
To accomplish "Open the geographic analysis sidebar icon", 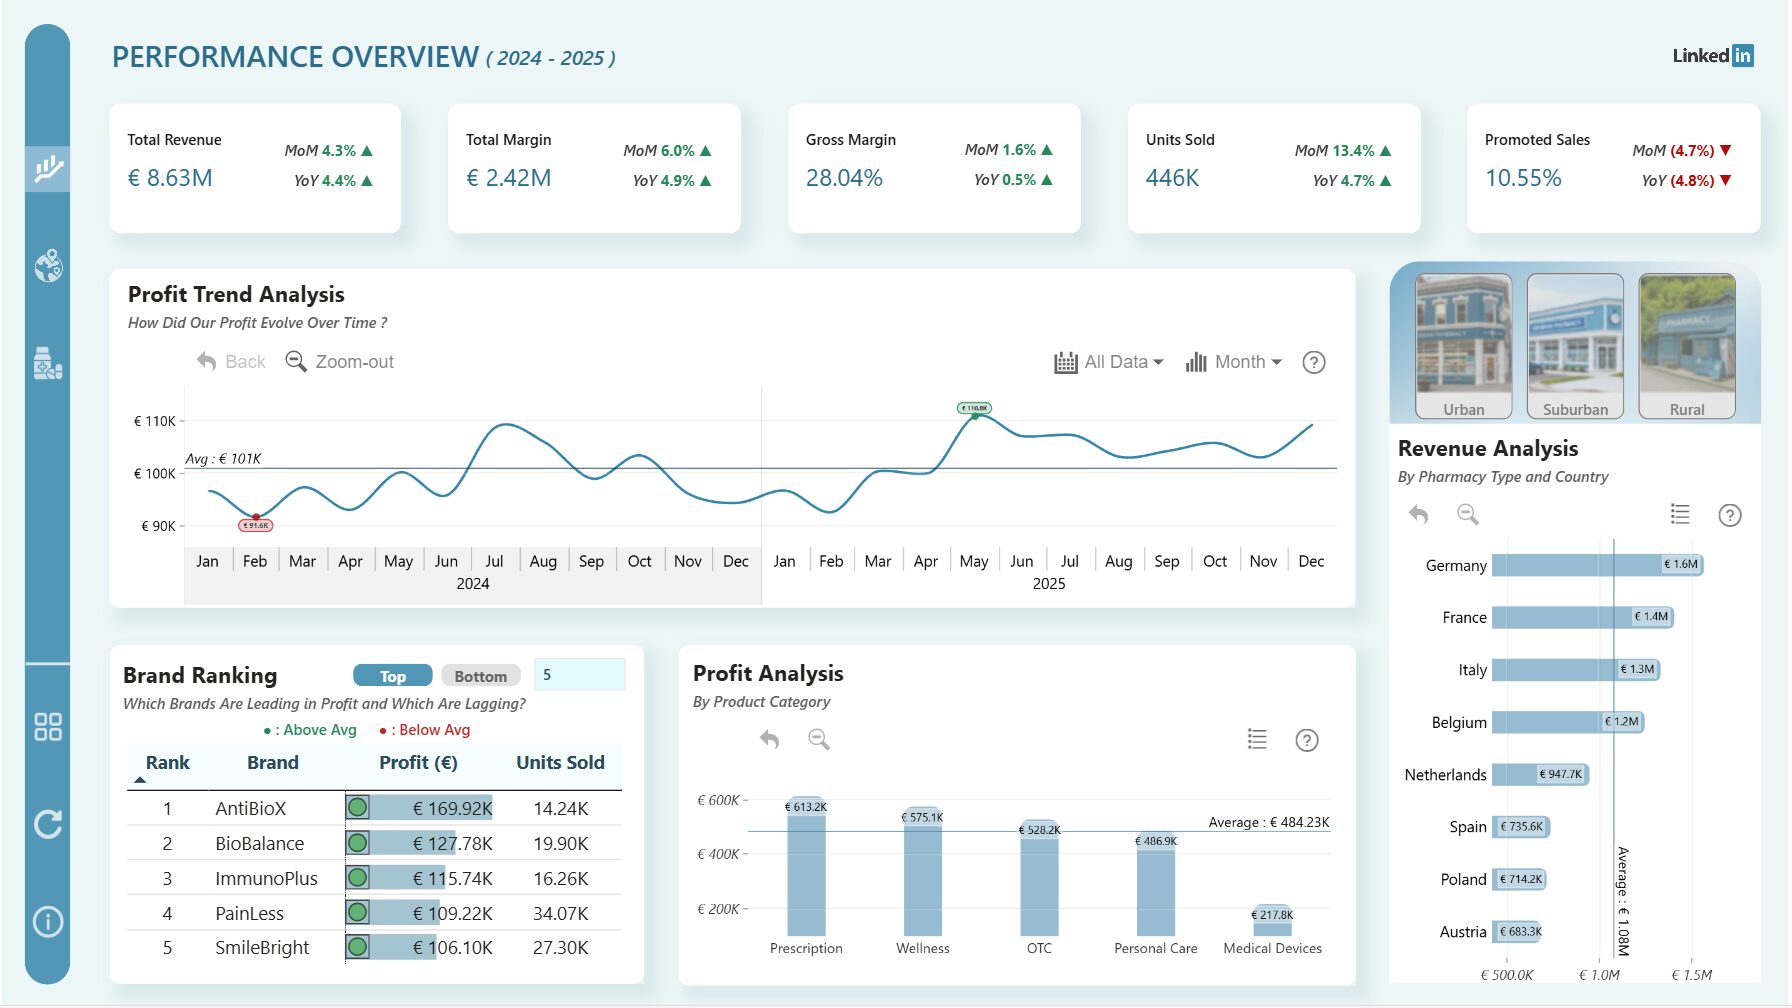I will pyautogui.click(x=47, y=264).
